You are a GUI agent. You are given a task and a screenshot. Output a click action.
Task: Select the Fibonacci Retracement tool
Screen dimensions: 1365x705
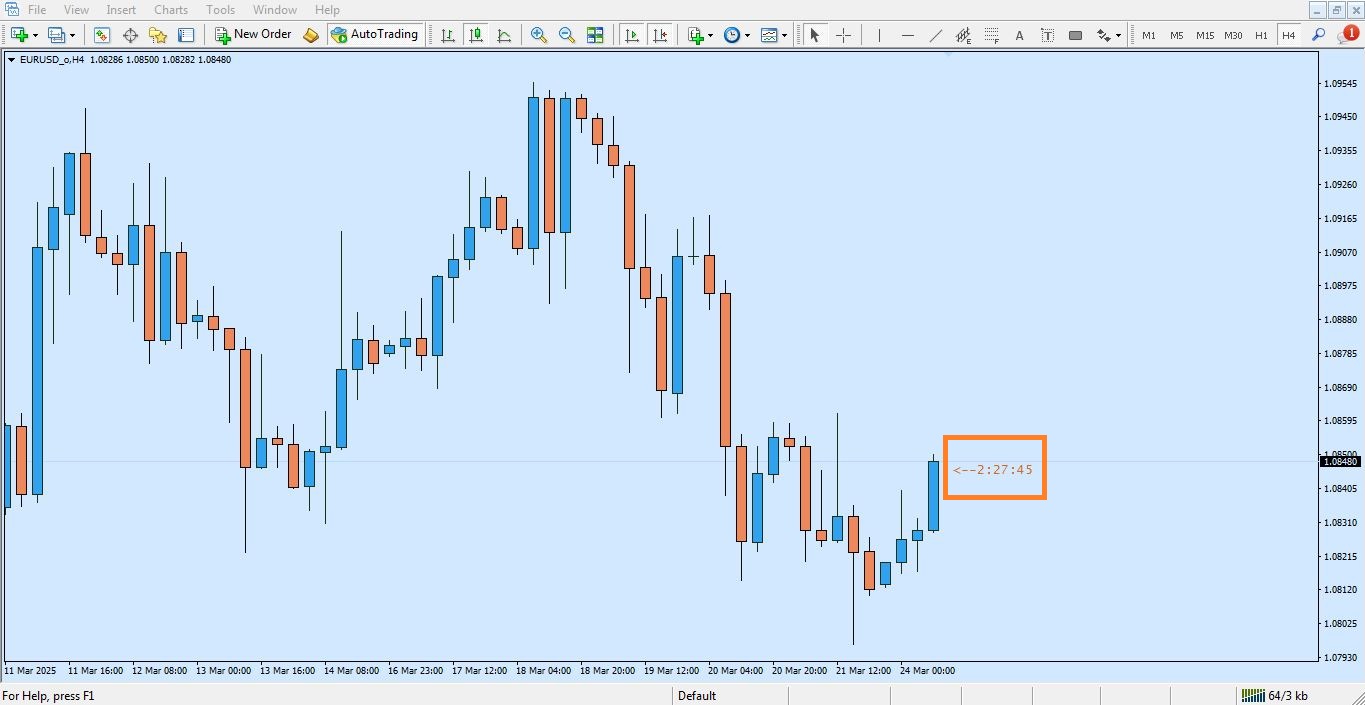point(991,35)
